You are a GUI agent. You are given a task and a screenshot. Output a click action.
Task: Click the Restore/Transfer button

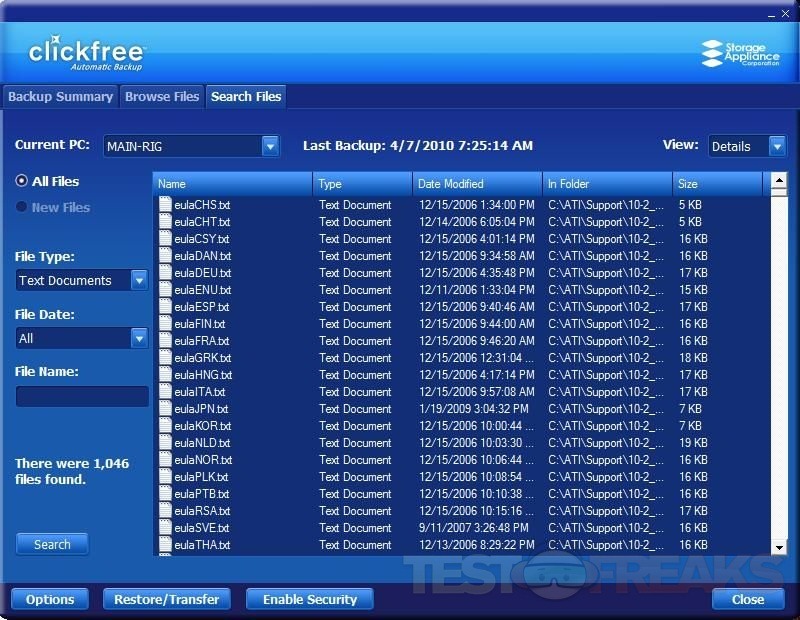click(167, 599)
